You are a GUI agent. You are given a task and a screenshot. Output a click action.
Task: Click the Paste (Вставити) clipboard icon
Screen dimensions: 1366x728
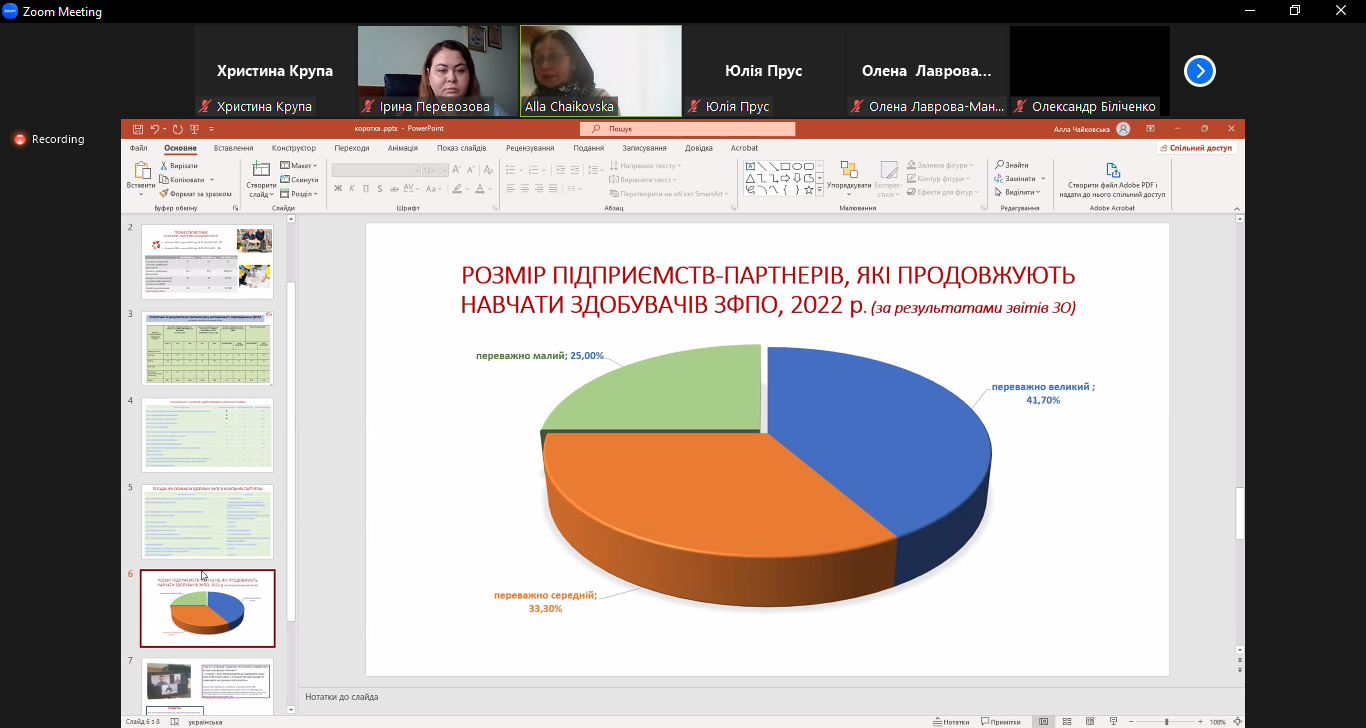141,171
